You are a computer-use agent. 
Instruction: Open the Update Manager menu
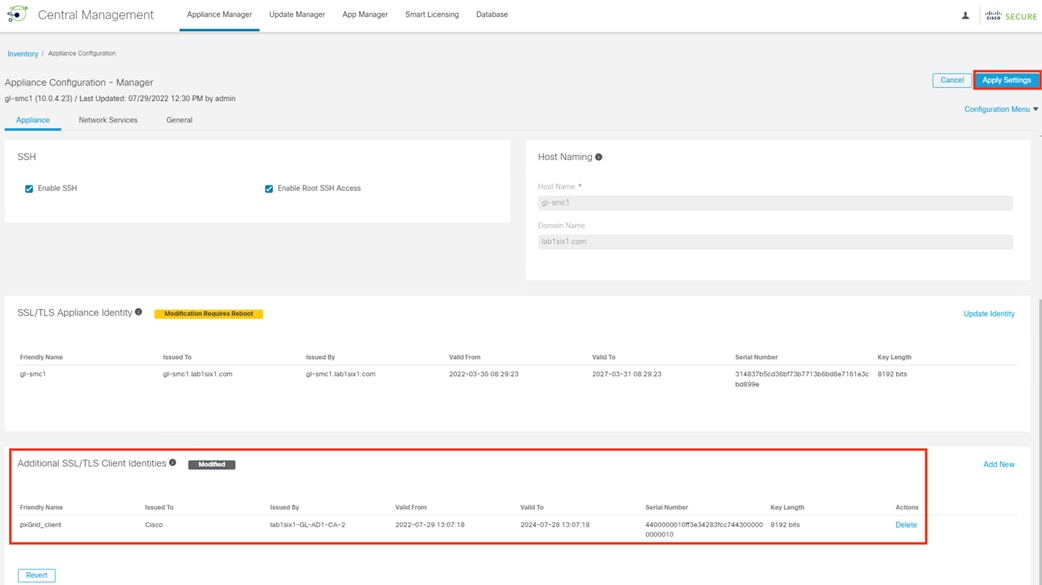pyautogui.click(x=297, y=15)
